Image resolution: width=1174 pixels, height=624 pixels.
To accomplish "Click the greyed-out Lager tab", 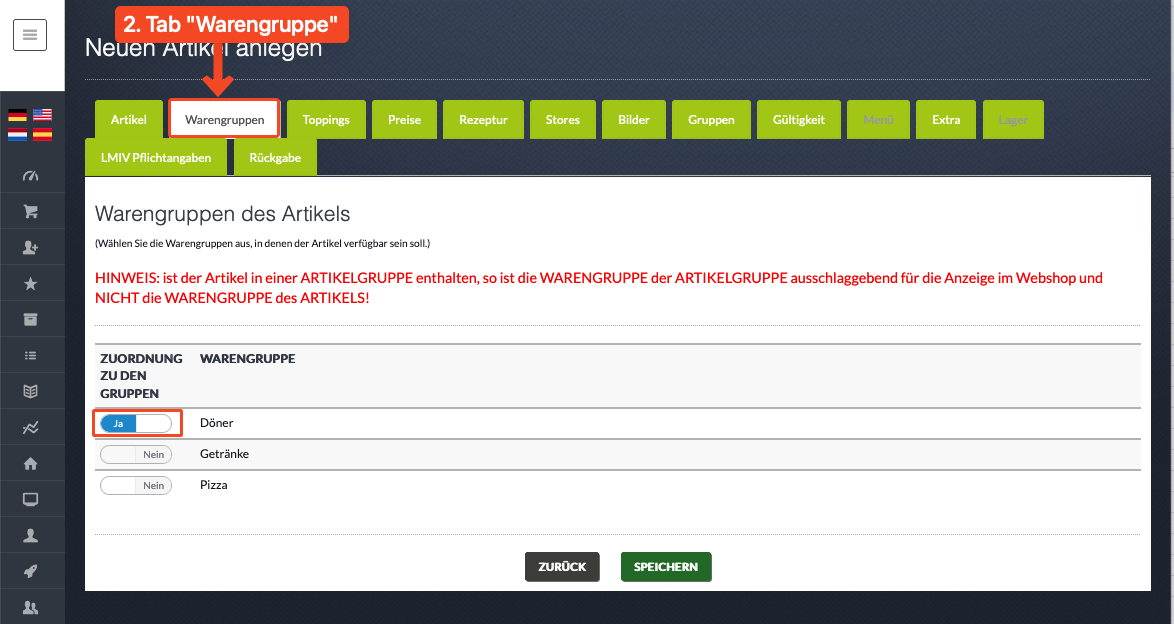I will pyautogui.click(x=1013, y=120).
